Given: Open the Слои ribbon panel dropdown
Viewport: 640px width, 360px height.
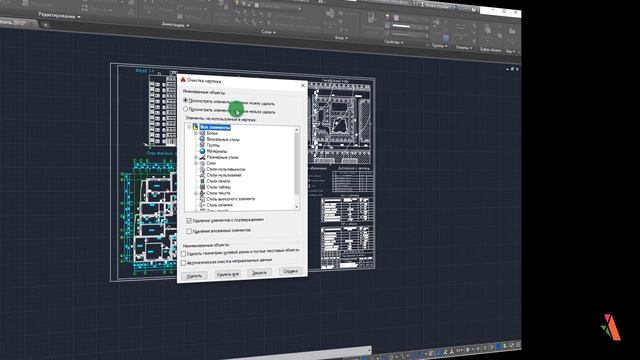Looking at the screenshot, I should [268, 32].
